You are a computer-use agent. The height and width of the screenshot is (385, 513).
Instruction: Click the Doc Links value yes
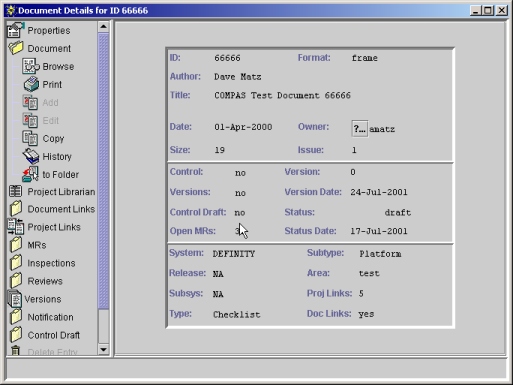coord(366,314)
